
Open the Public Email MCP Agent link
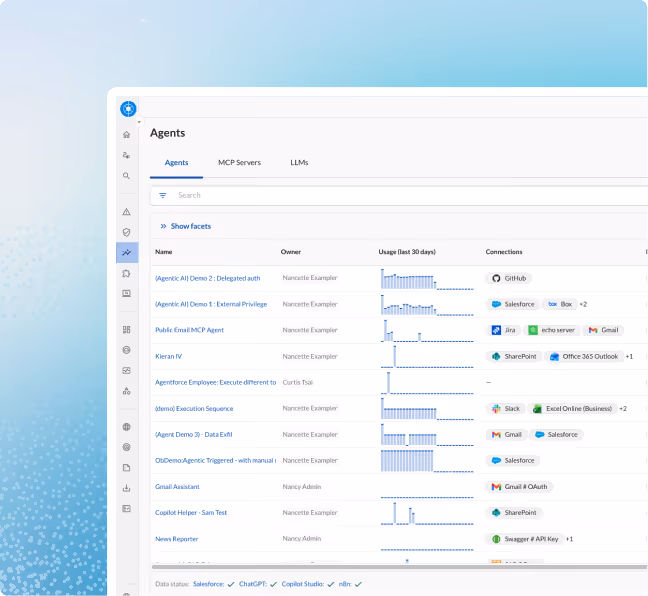189,330
